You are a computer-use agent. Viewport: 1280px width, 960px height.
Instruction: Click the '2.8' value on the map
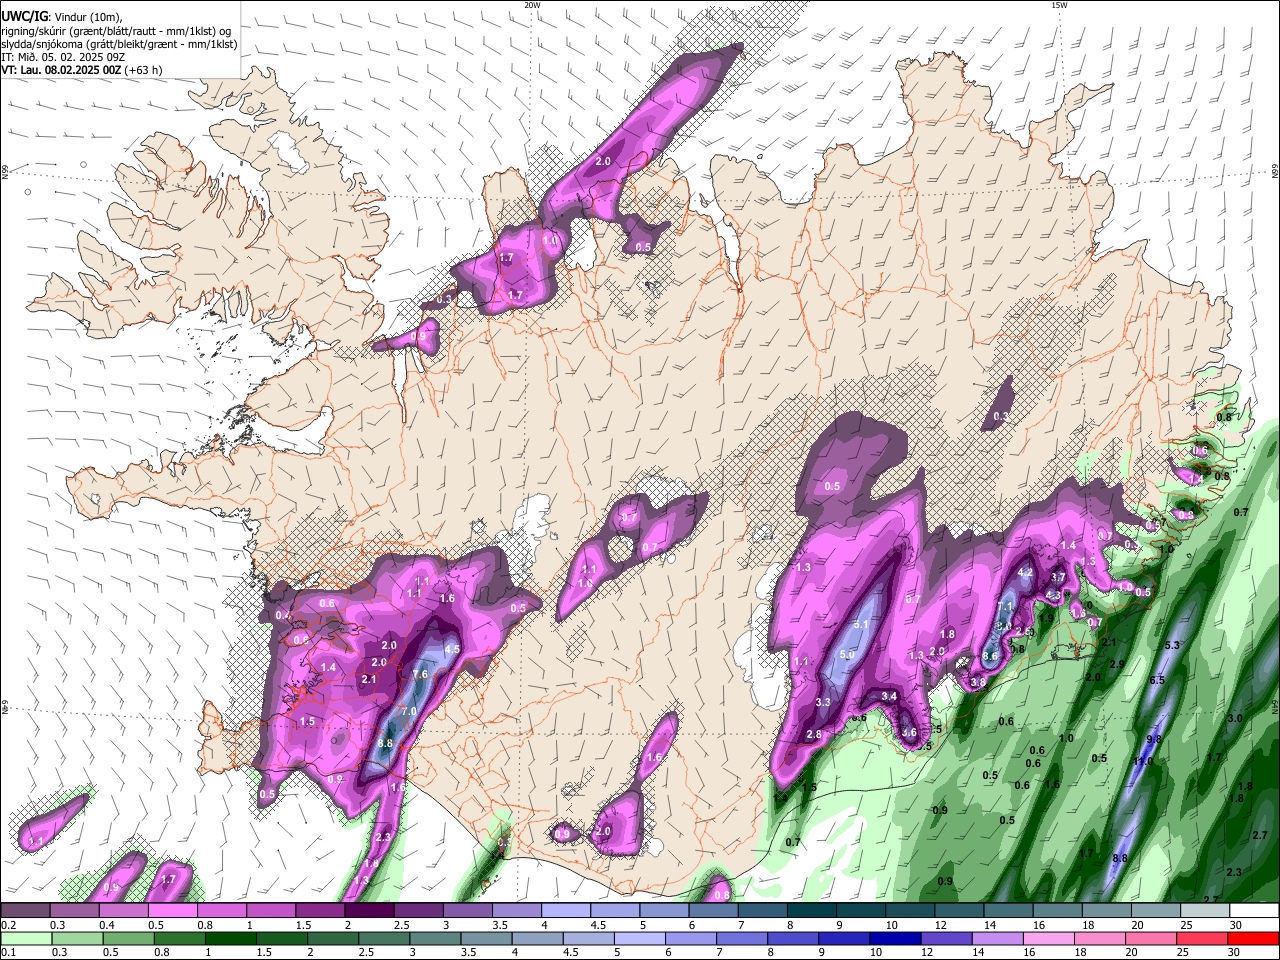[x=814, y=735]
